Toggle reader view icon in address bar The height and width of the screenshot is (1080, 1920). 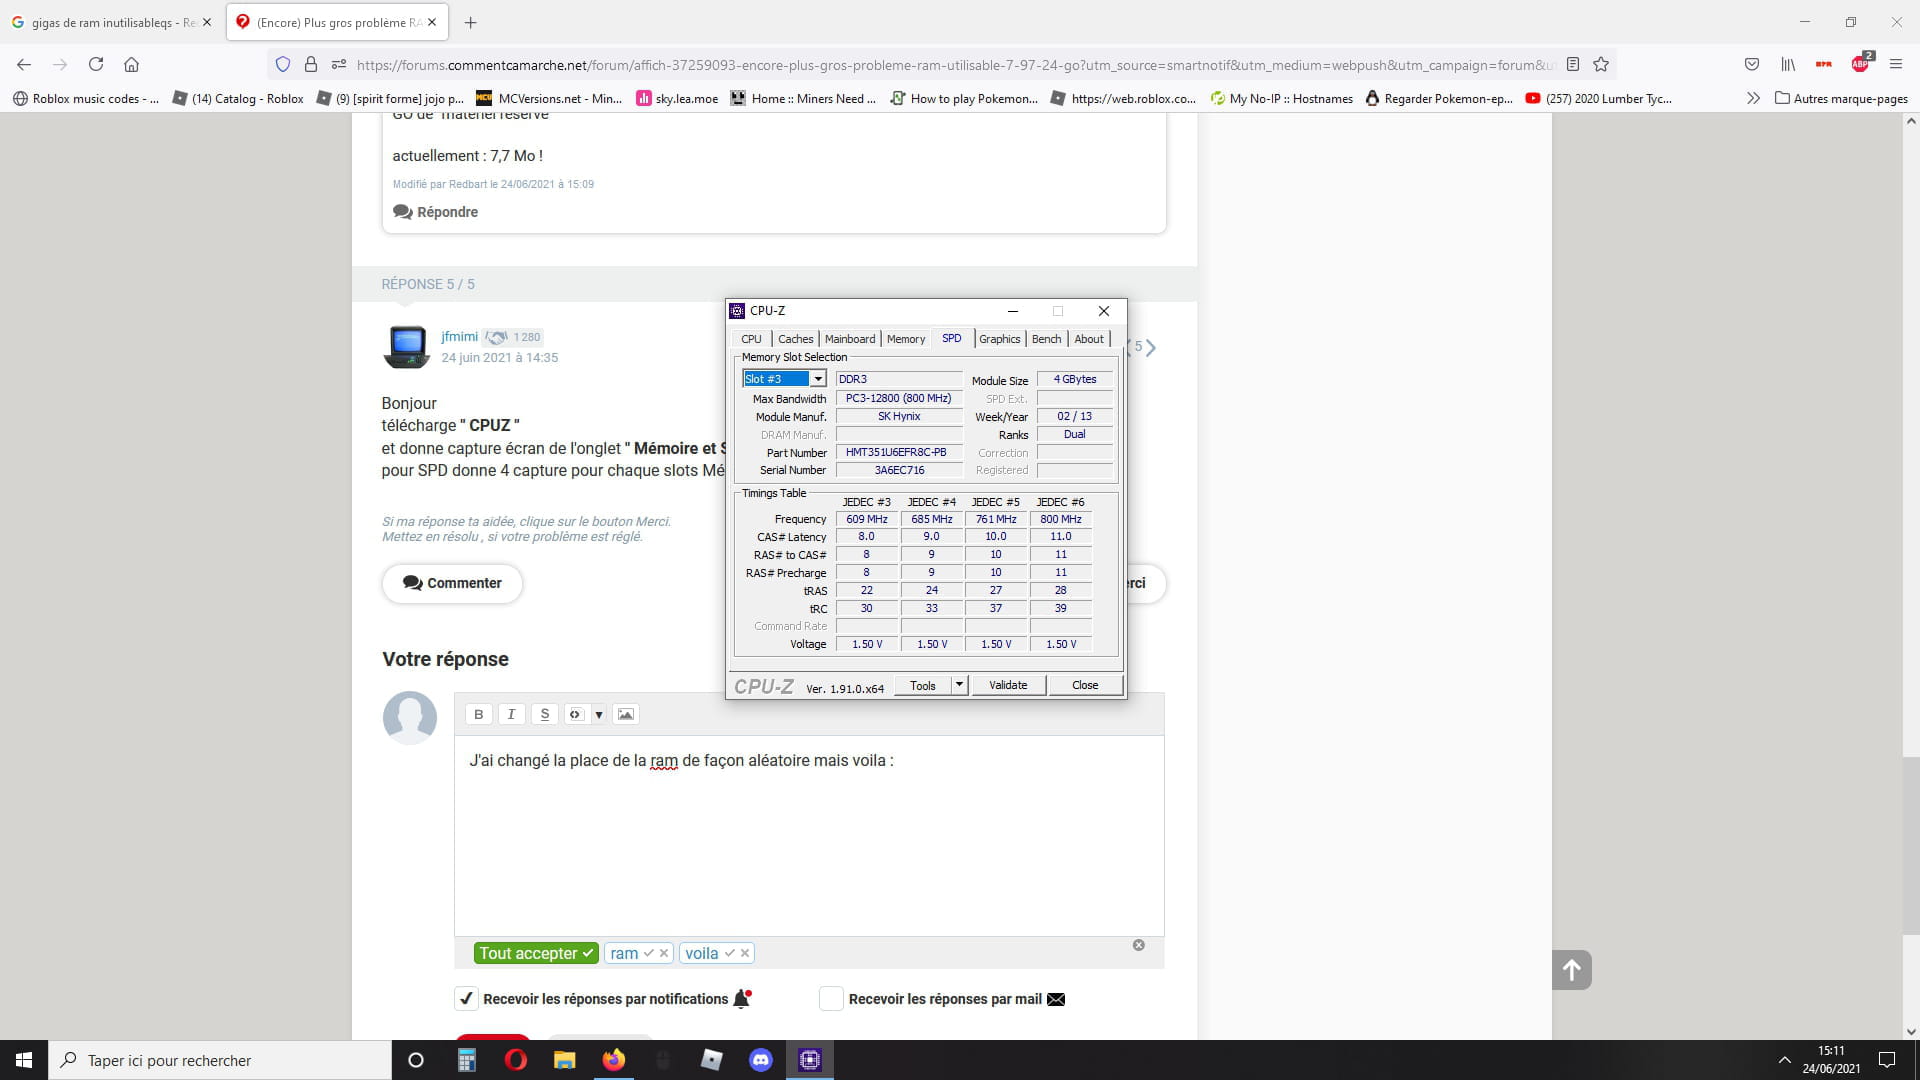[x=1573, y=64]
